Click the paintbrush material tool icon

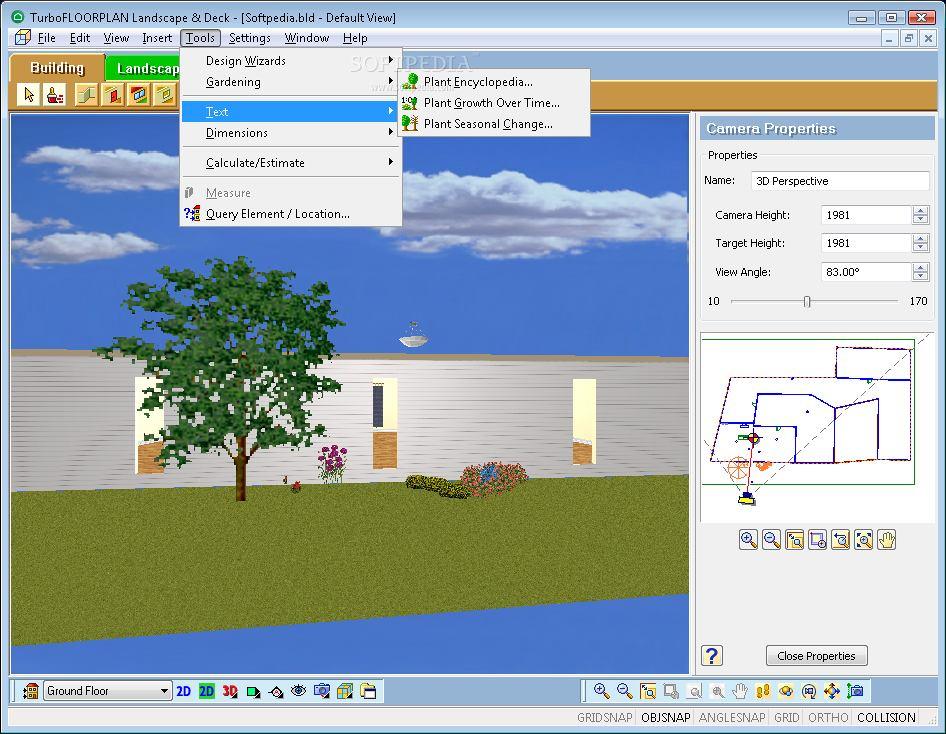[55, 95]
